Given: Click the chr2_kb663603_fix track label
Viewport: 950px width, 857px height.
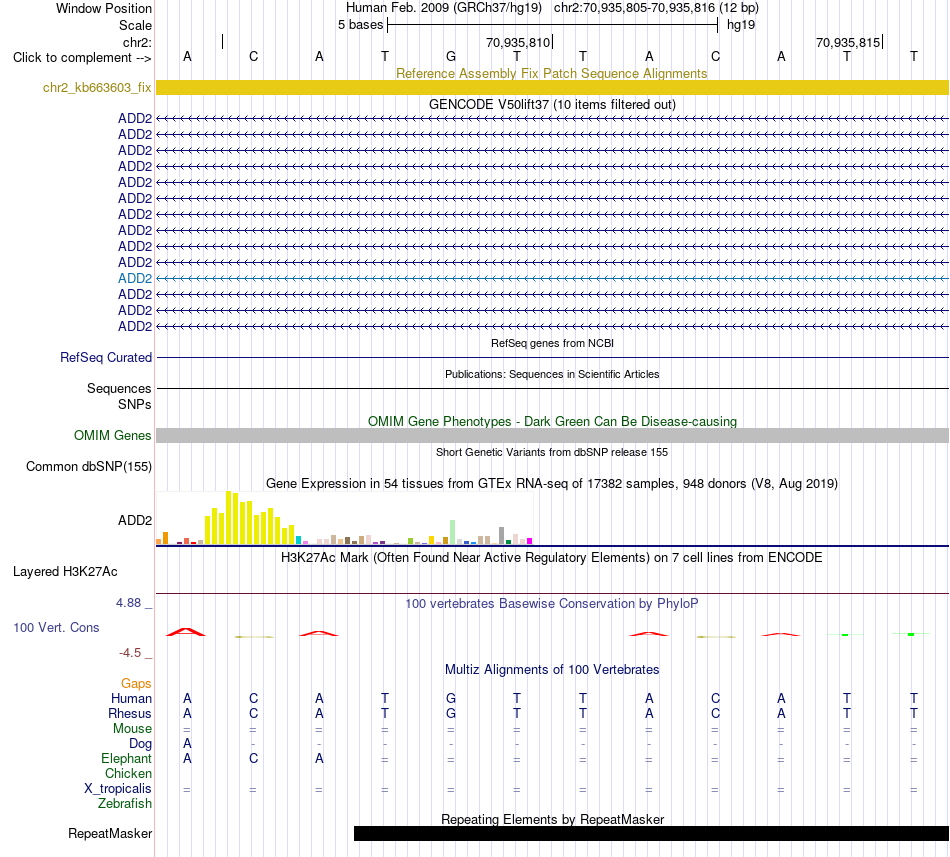Looking at the screenshot, I should [x=97, y=87].
